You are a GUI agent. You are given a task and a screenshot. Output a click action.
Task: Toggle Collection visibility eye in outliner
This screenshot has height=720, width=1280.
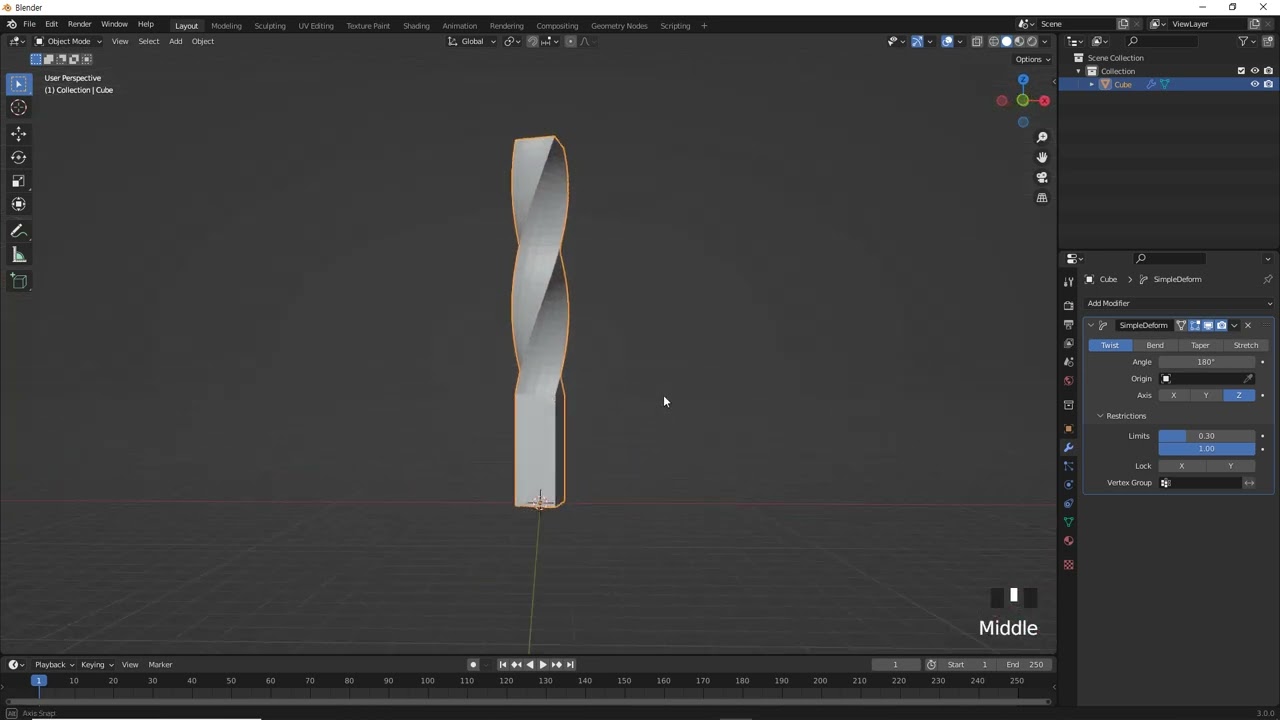point(1255,71)
